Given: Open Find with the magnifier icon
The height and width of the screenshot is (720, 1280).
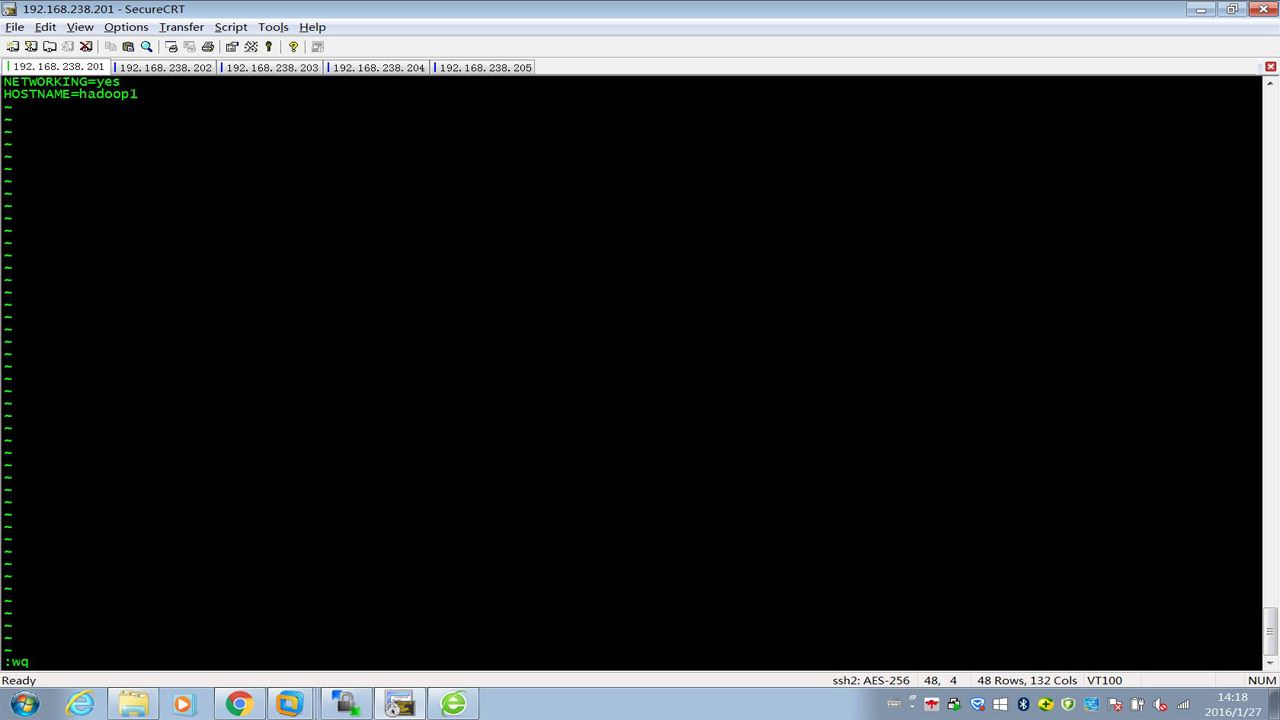Looking at the screenshot, I should [x=146, y=46].
